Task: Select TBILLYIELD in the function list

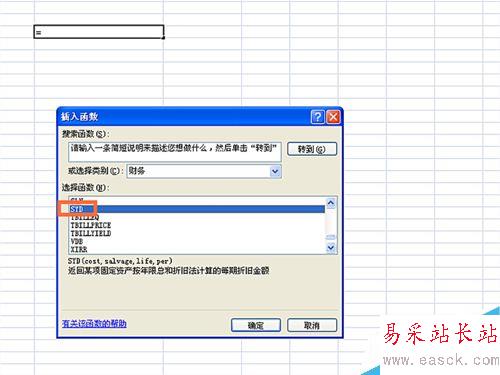Action: point(91,233)
